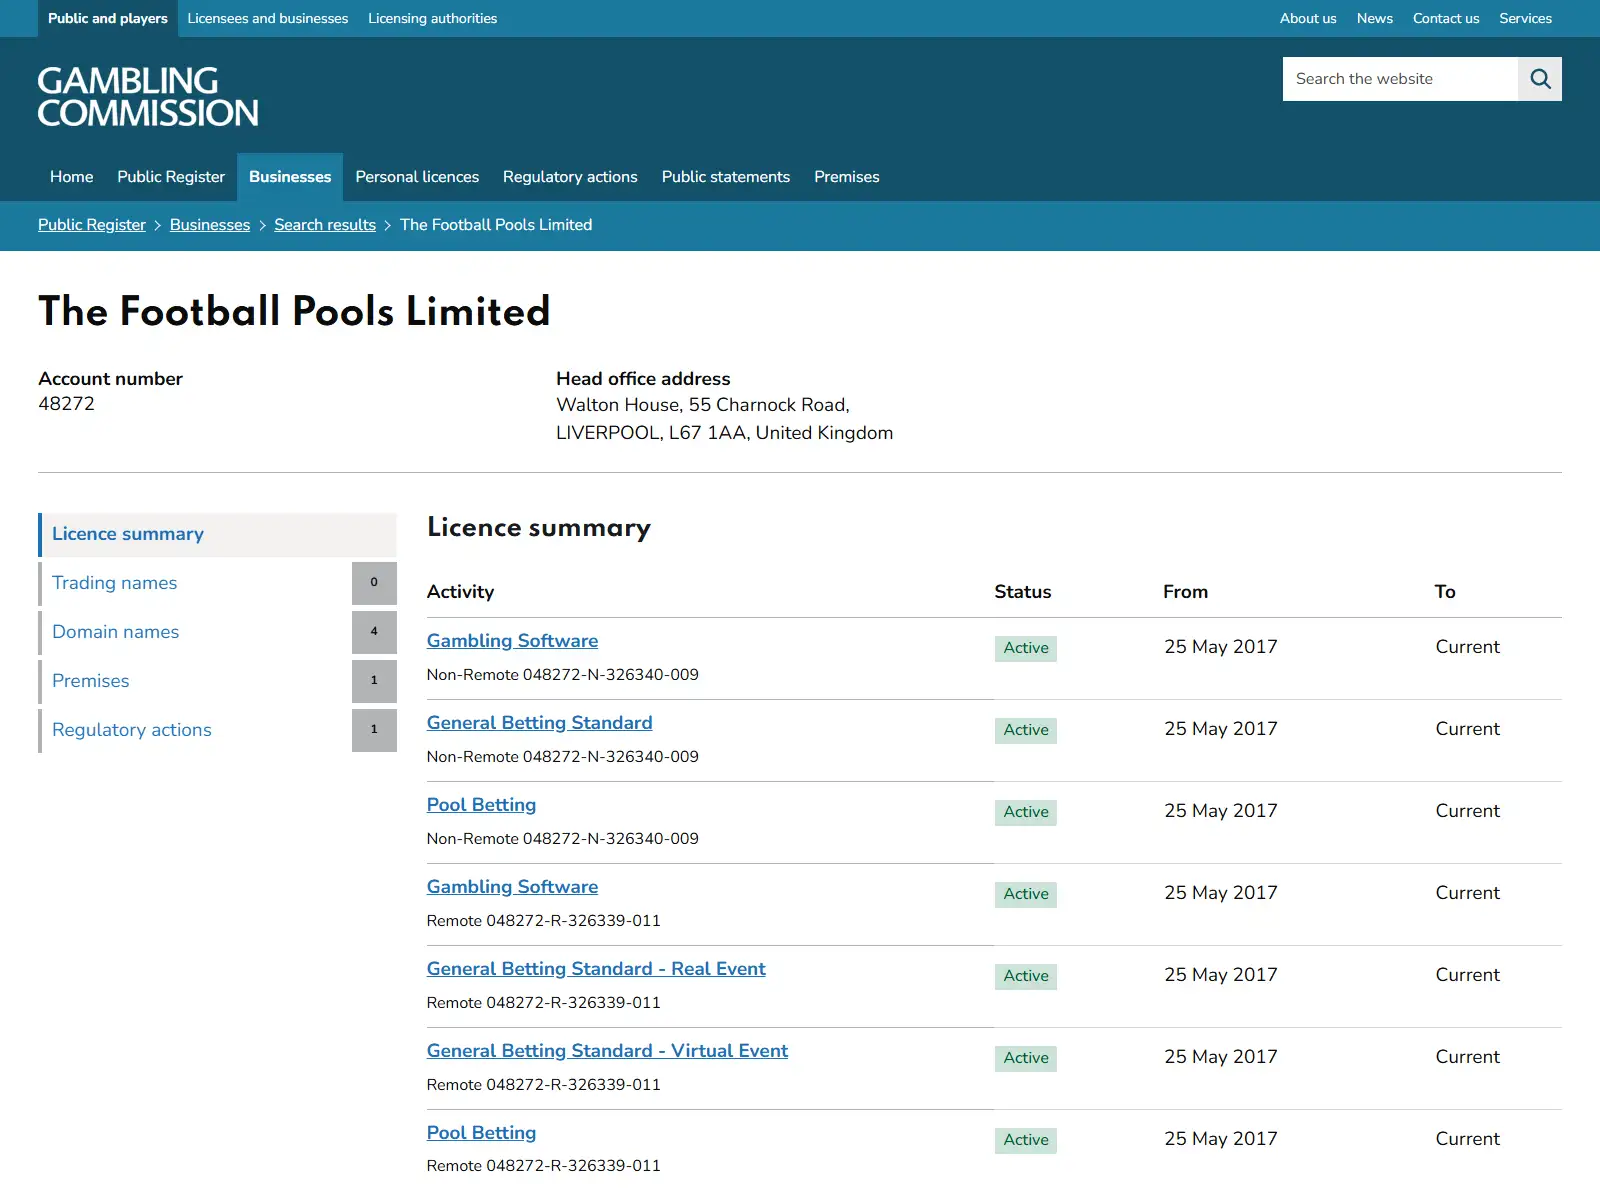This screenshot has width=1600, height=1188.
Task: Click the Walton House address line
Action: [x=703, y=405]
